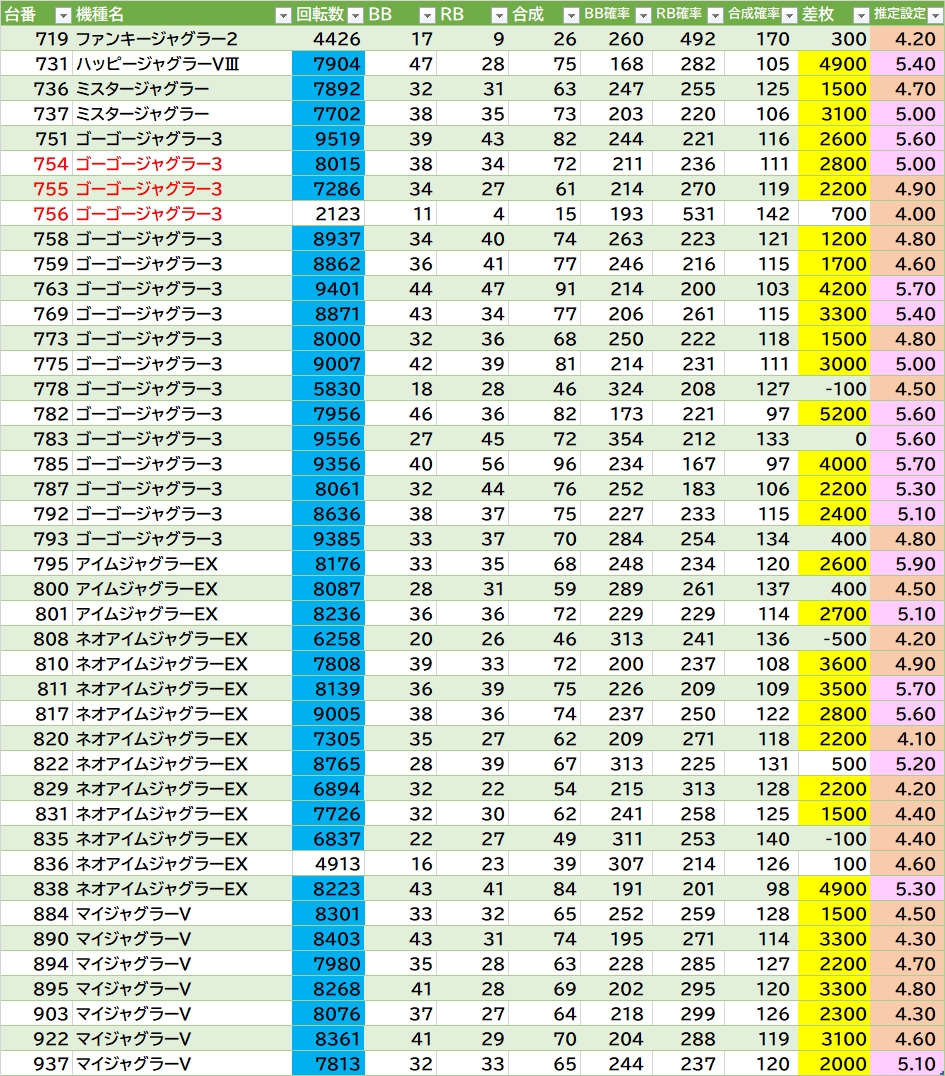Select the blue 7904 rotation count cell
945x1076 pixels.
coord(329,64)
